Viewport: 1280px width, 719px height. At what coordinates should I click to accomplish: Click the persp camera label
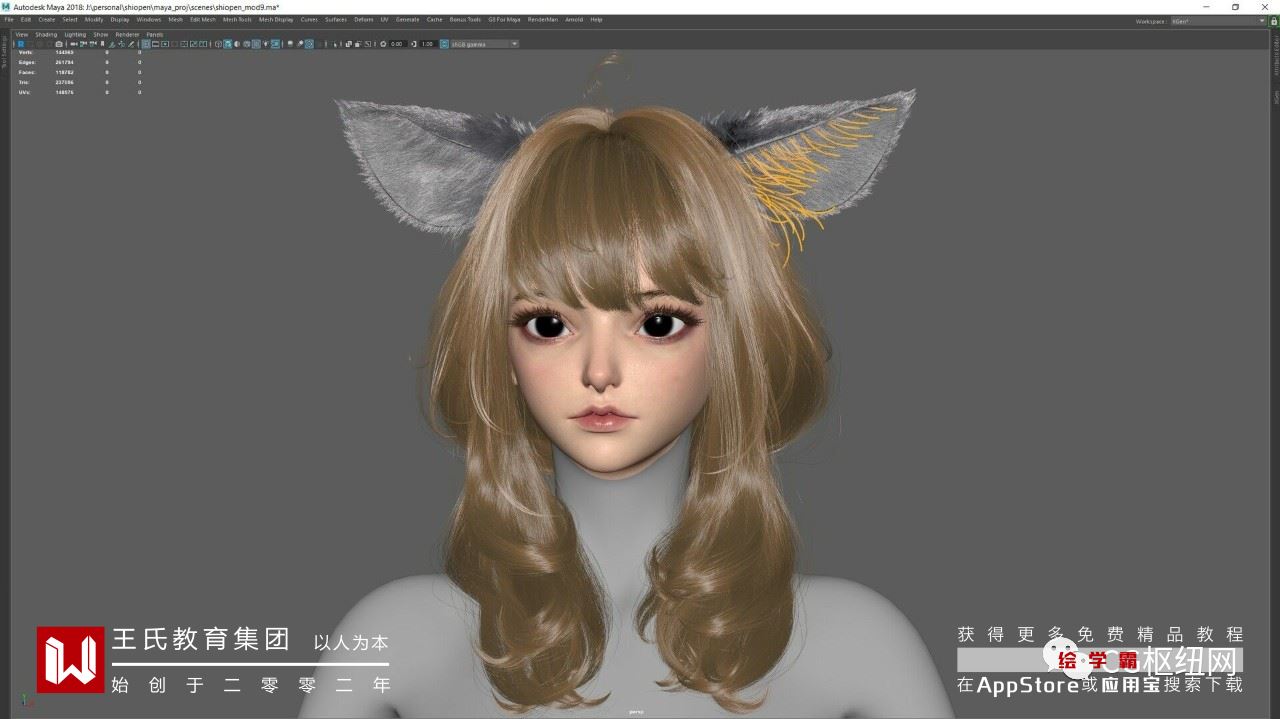click(635, 713)
